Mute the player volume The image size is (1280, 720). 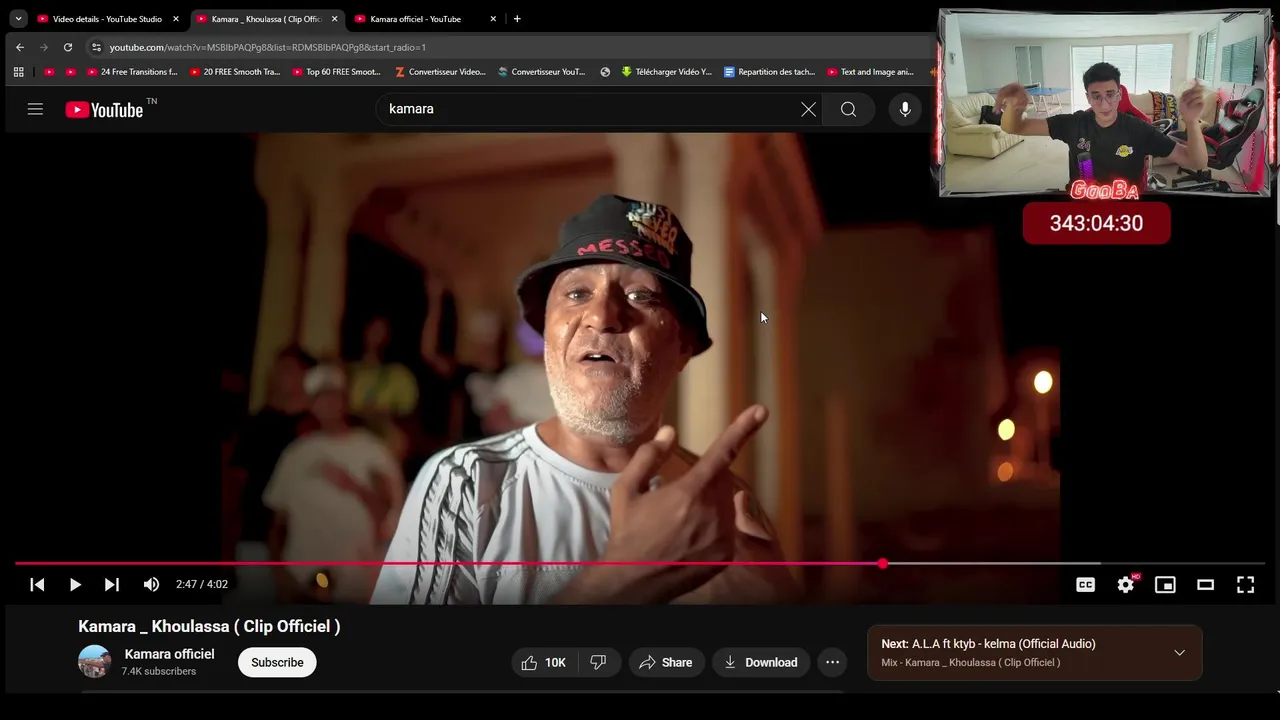(151, 585)
